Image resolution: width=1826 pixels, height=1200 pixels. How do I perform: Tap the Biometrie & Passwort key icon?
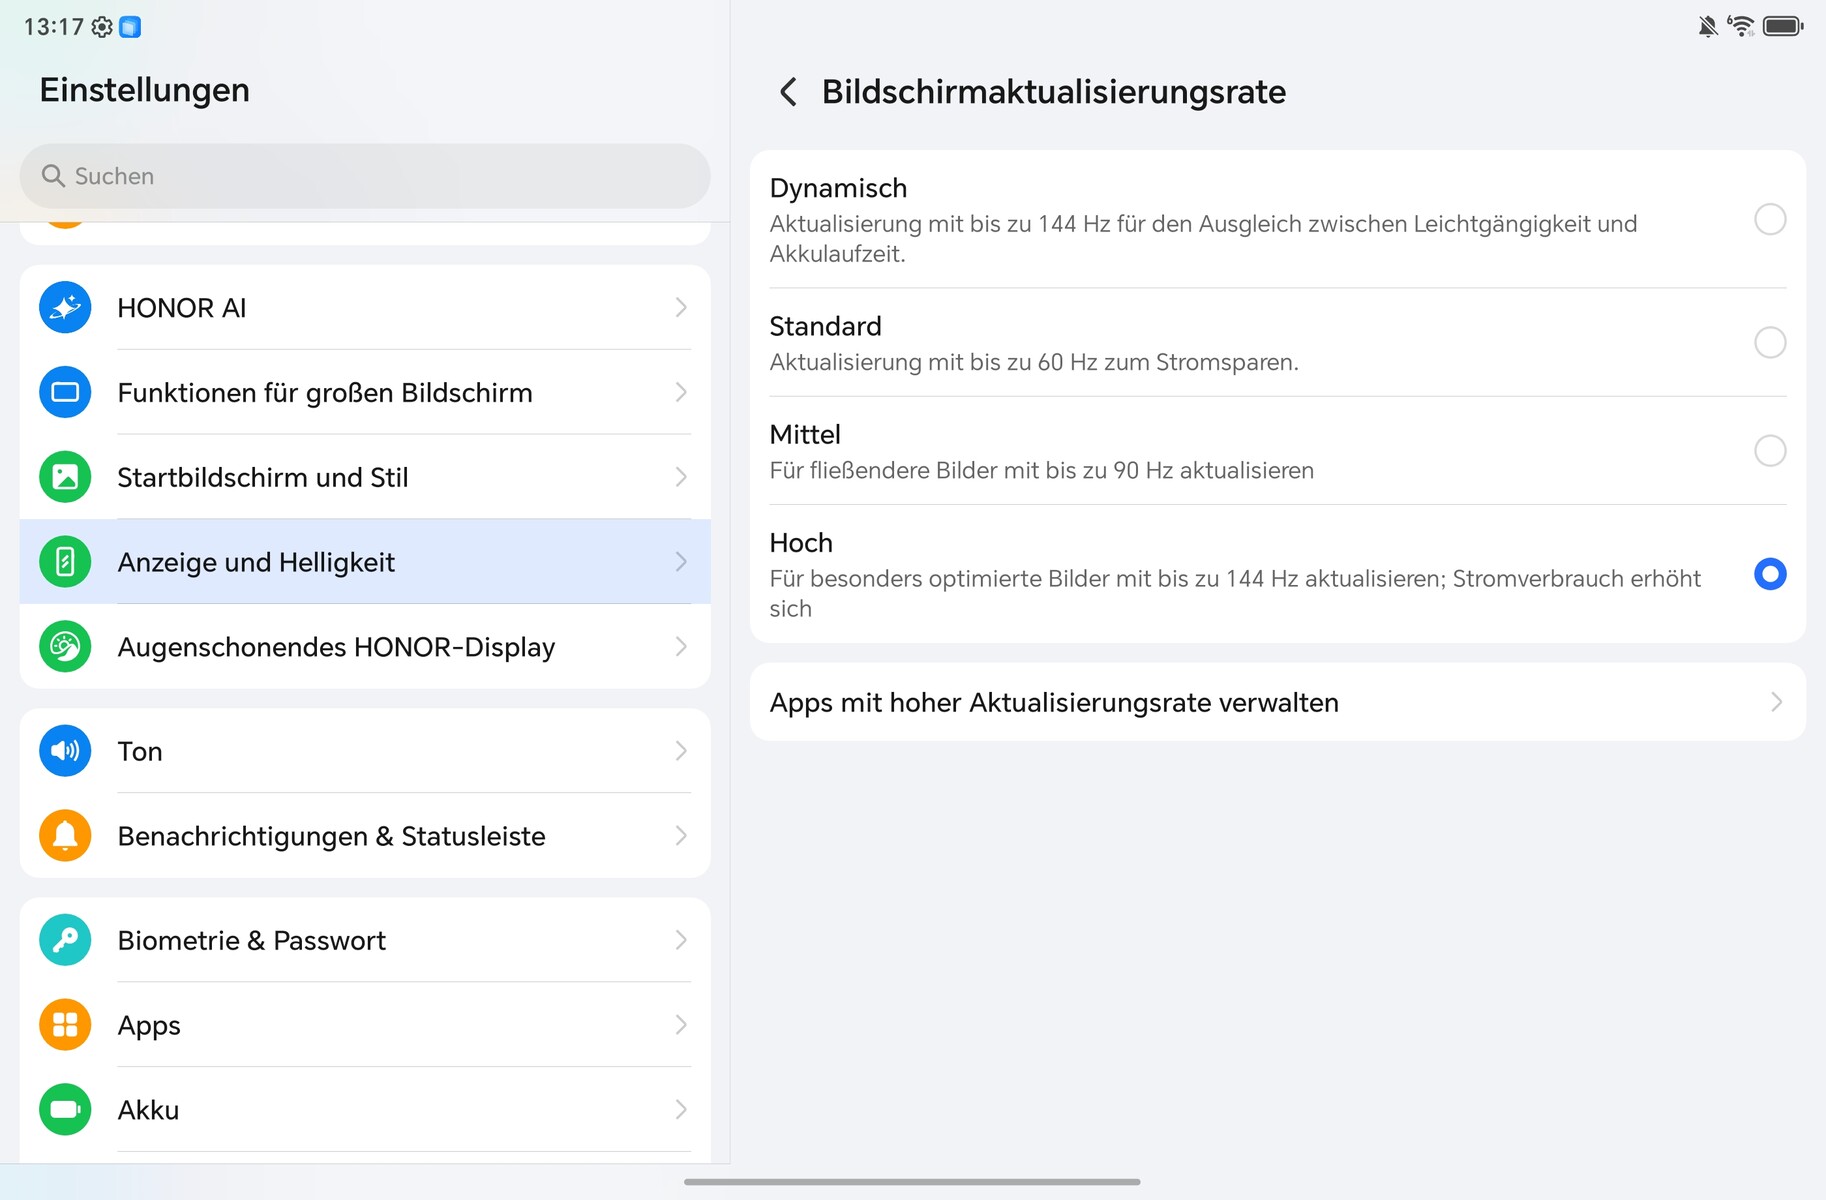pyautogui.click(x=65, y=940)
